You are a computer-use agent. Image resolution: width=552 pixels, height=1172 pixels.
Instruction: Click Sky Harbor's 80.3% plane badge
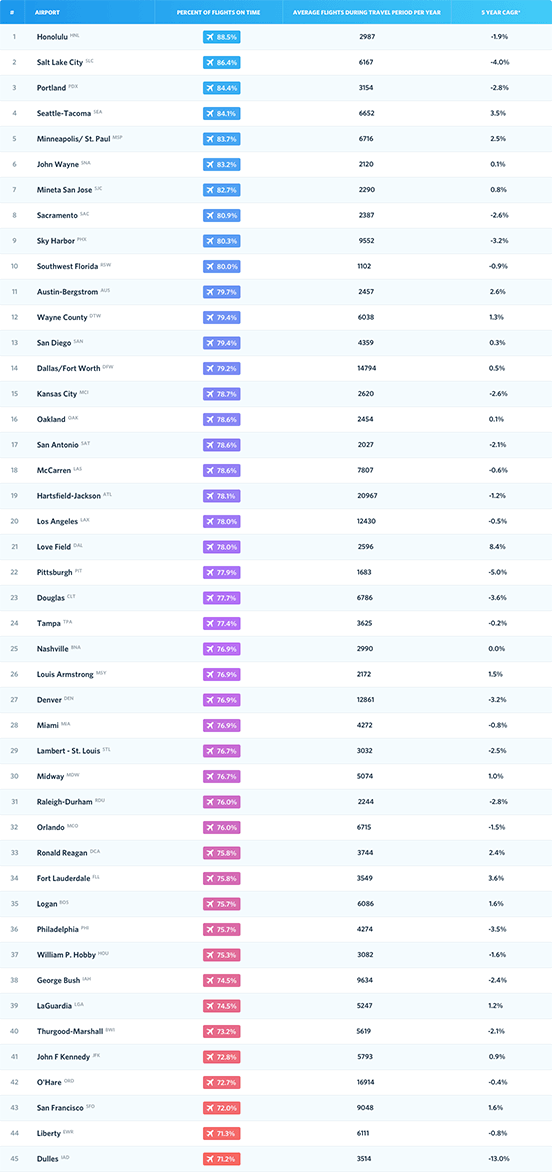coord(222,241)
